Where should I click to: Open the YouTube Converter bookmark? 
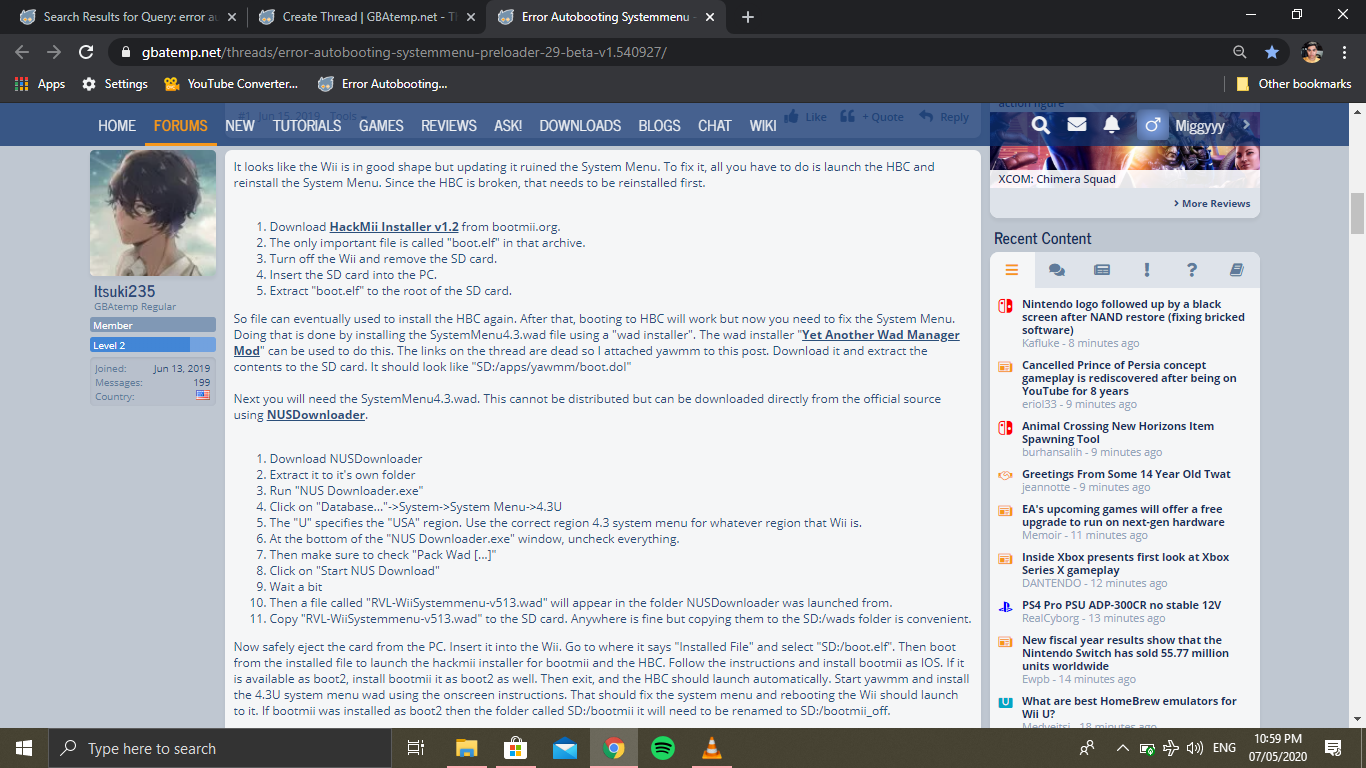pos(231,84)
